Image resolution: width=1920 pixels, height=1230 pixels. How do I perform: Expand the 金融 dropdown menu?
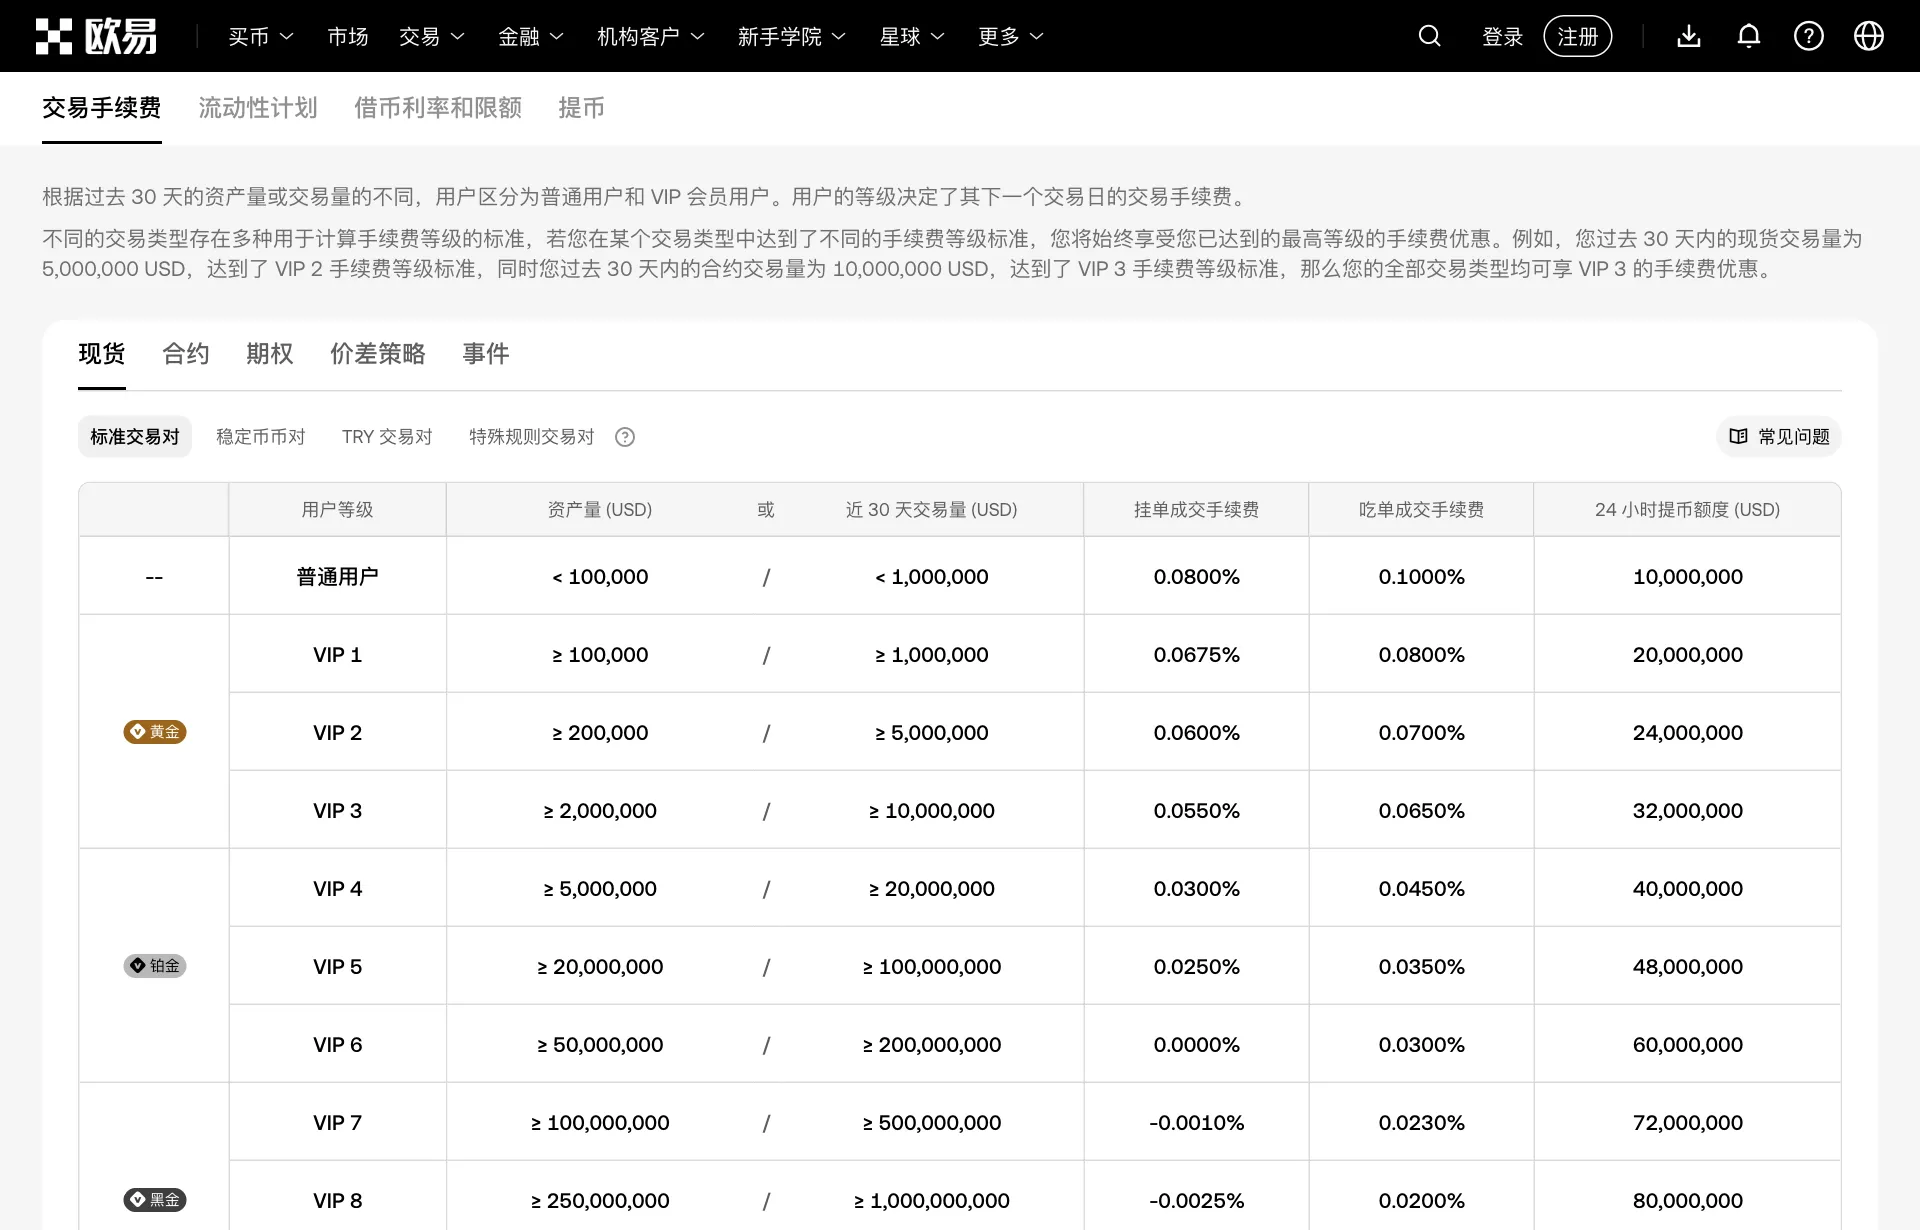click(531, 36)
